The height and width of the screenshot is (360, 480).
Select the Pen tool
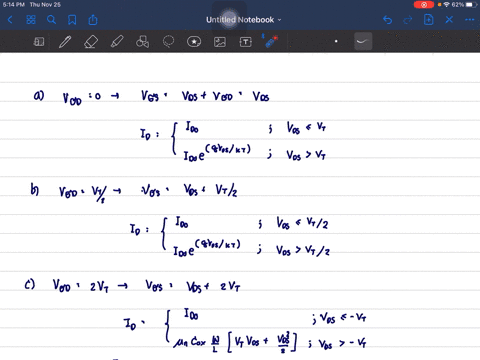[65, 42]
